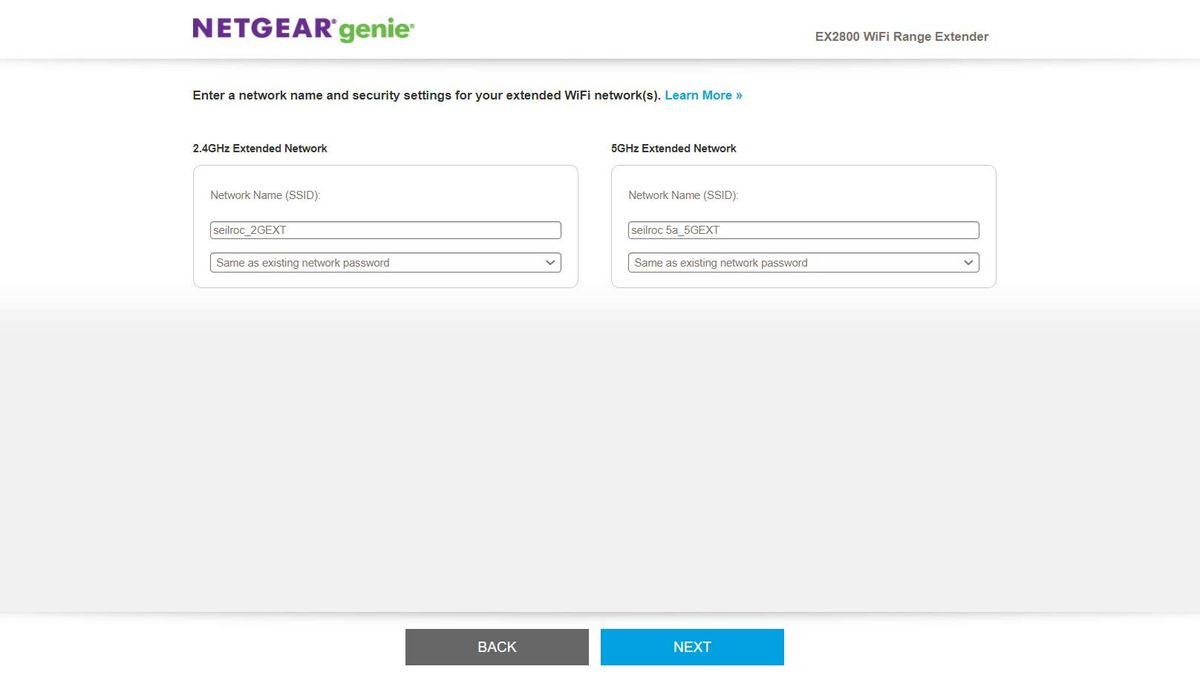Screen dimensions: 1200x675
Task: Click the BACK button
Action: (x=496, y=646)
